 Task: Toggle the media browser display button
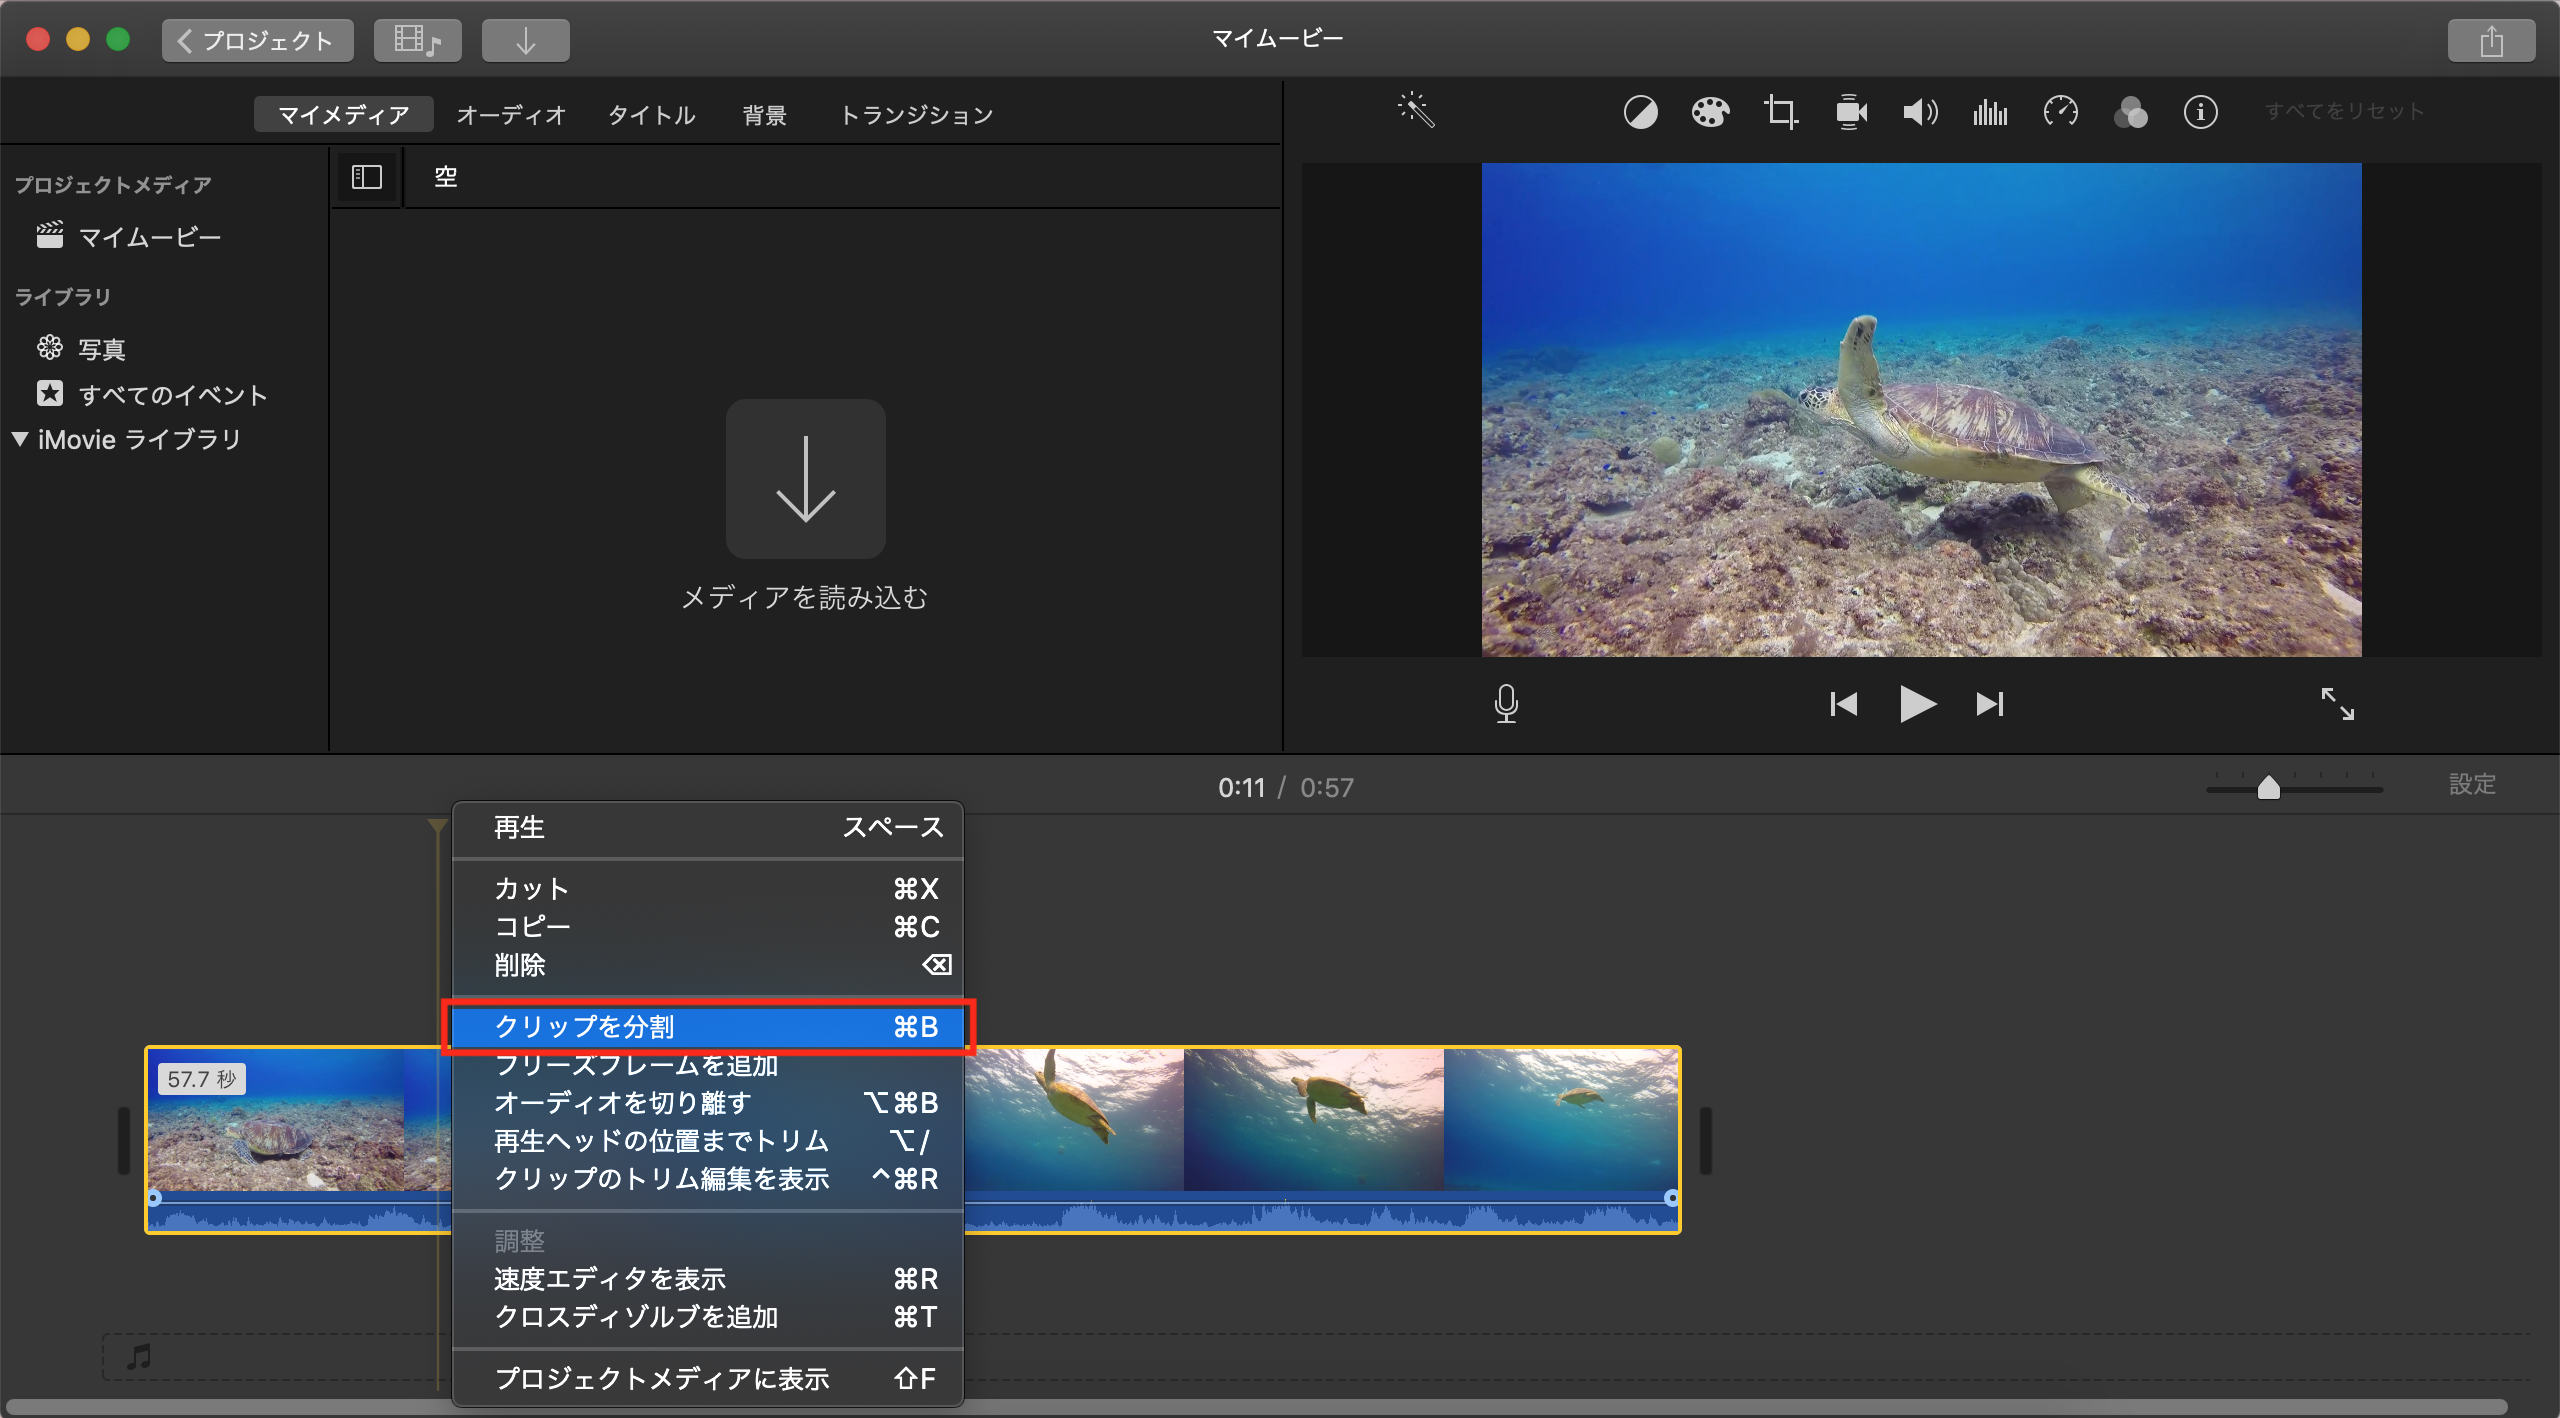pos(418,41)
